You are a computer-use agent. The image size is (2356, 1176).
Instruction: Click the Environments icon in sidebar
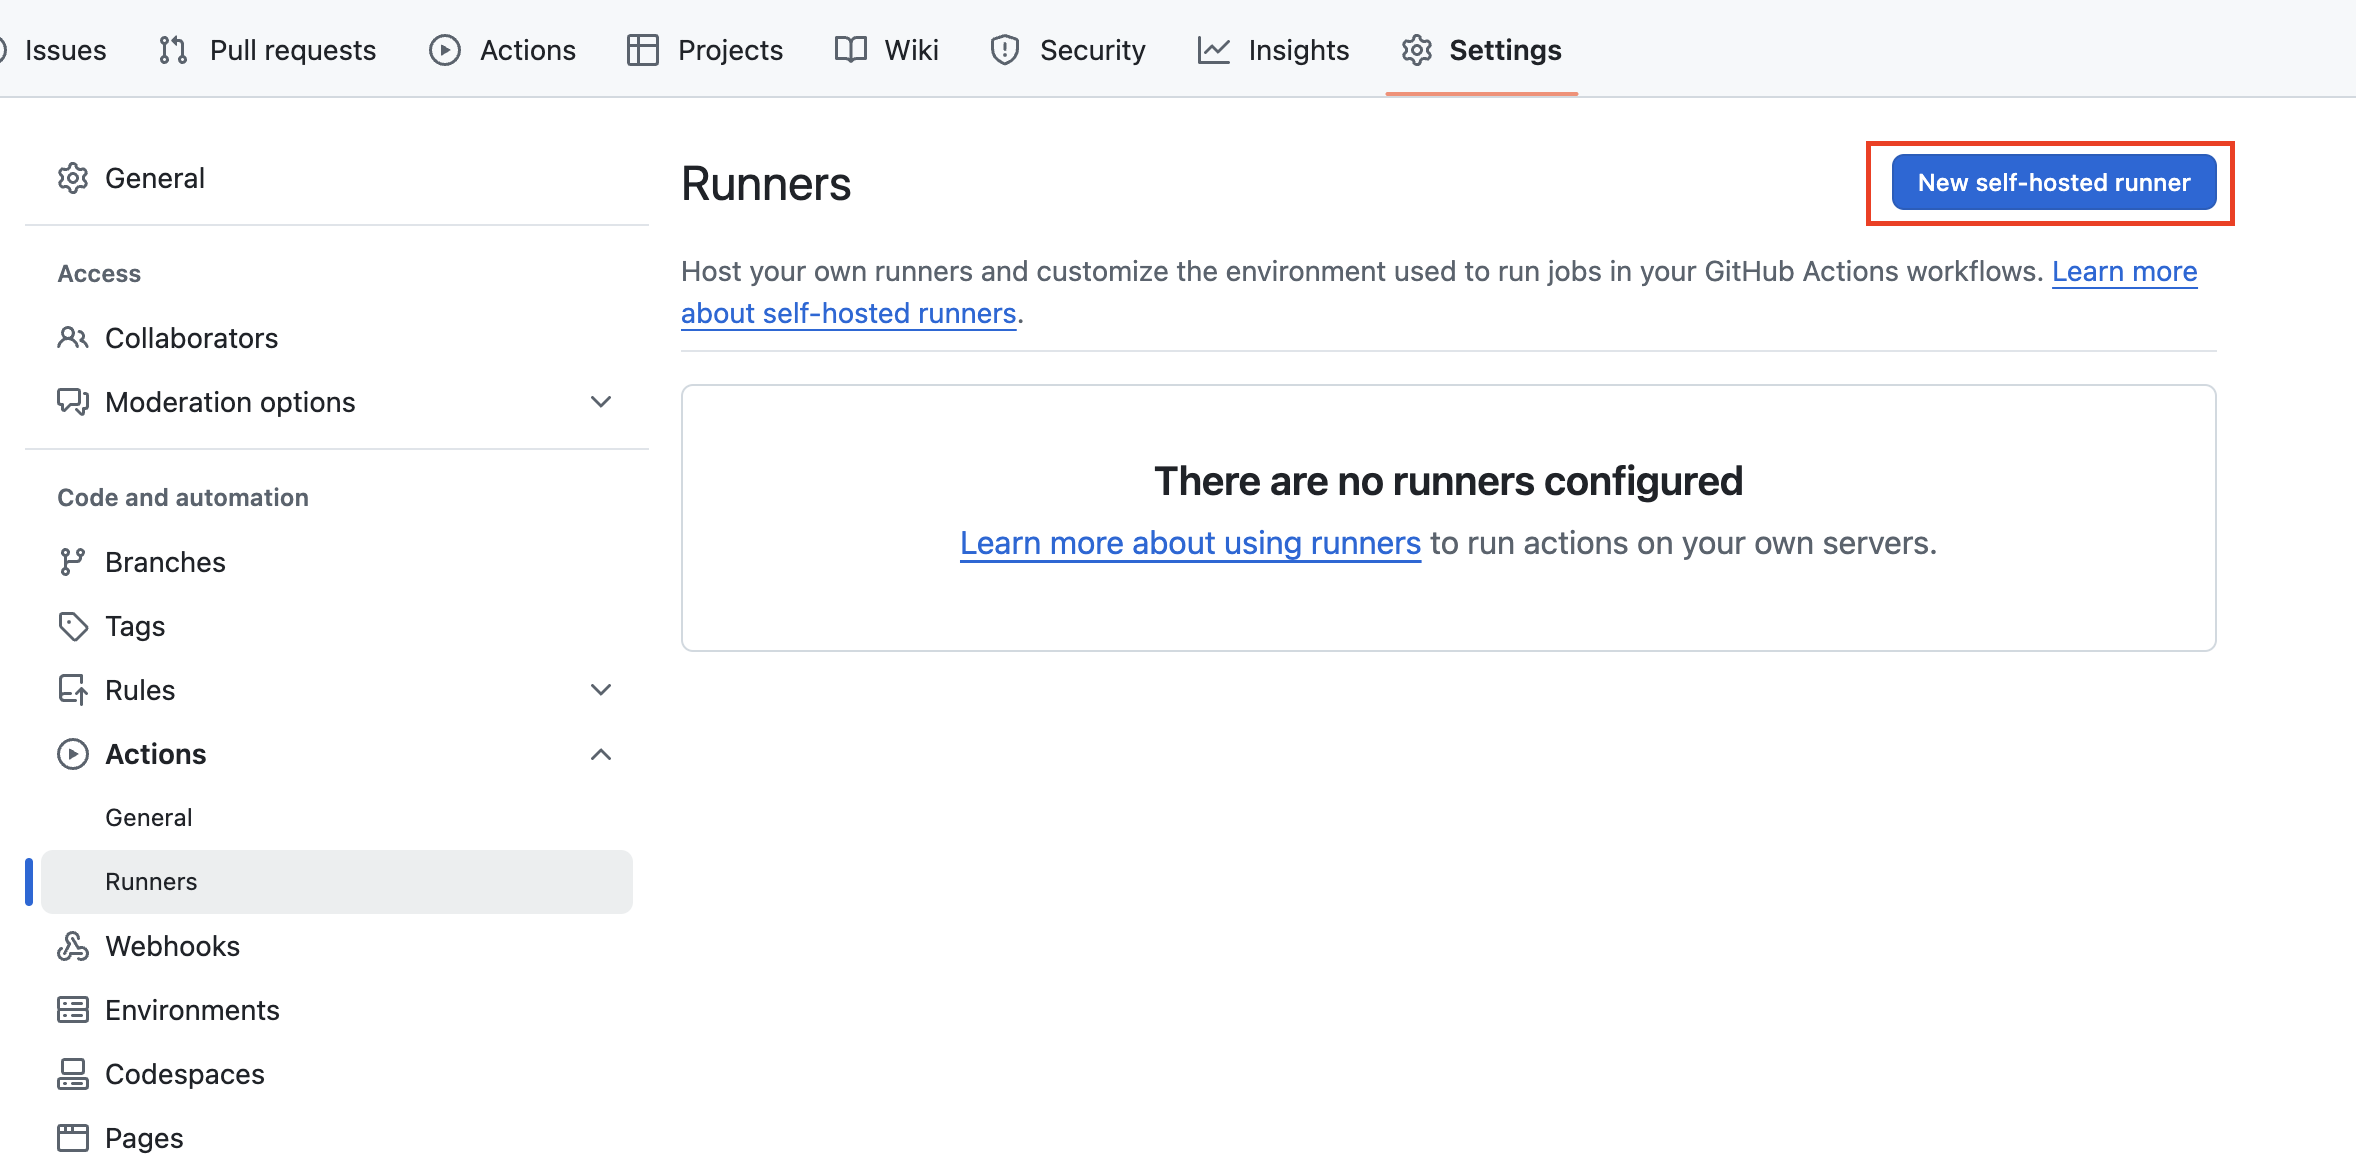72,1010
